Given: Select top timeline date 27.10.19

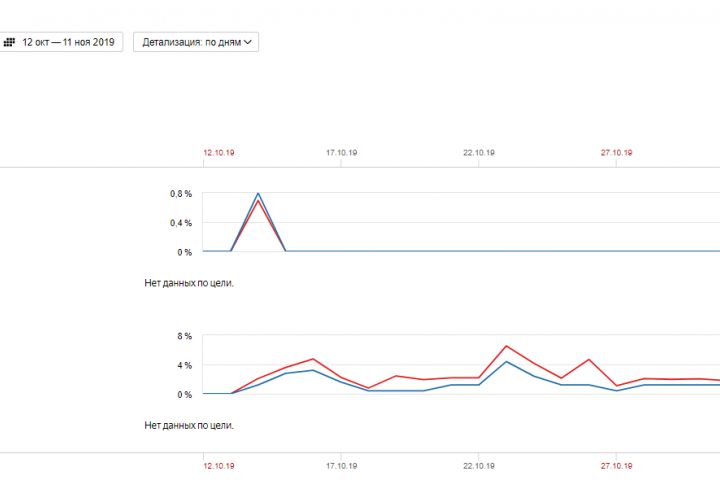Looking at the screenshot, I should 616,152.
